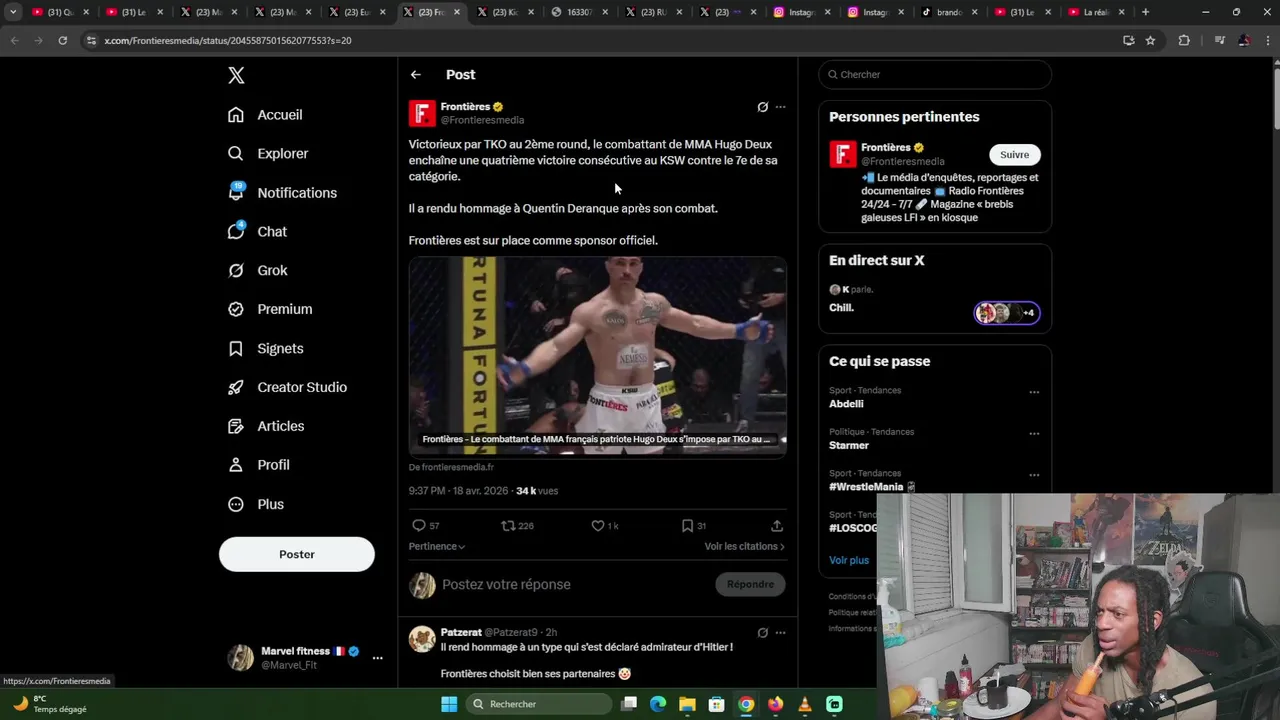The width and height of the screenshot is (1280, 720).
Task: Click Grok icon on Frontières post header
Action: (x=762, y=107)
